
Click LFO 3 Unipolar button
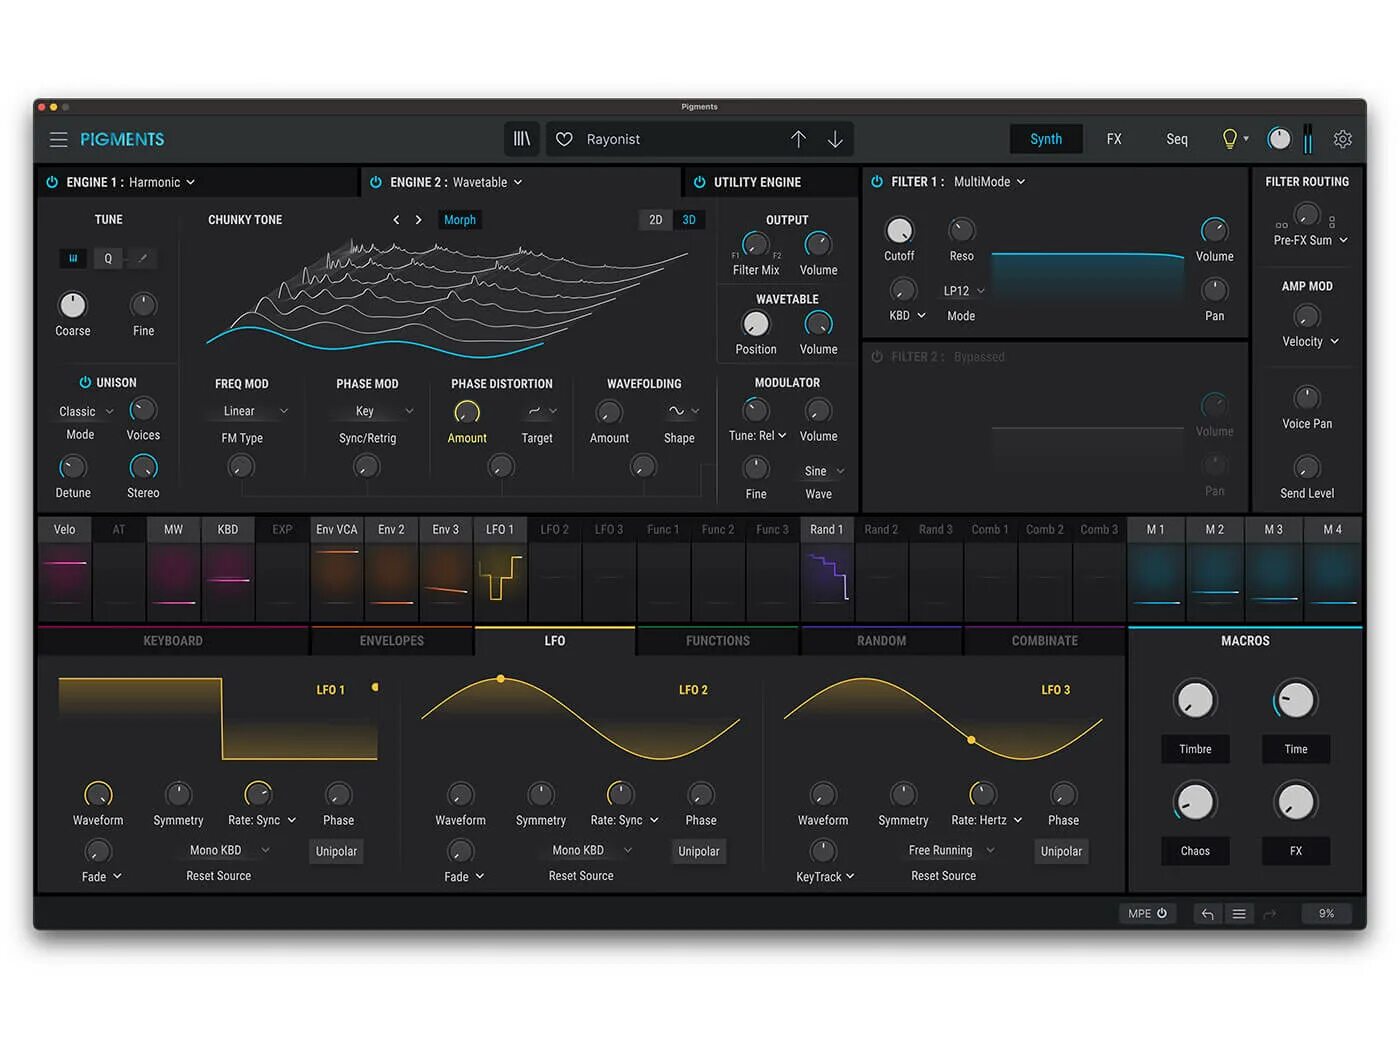[1061, 851]
